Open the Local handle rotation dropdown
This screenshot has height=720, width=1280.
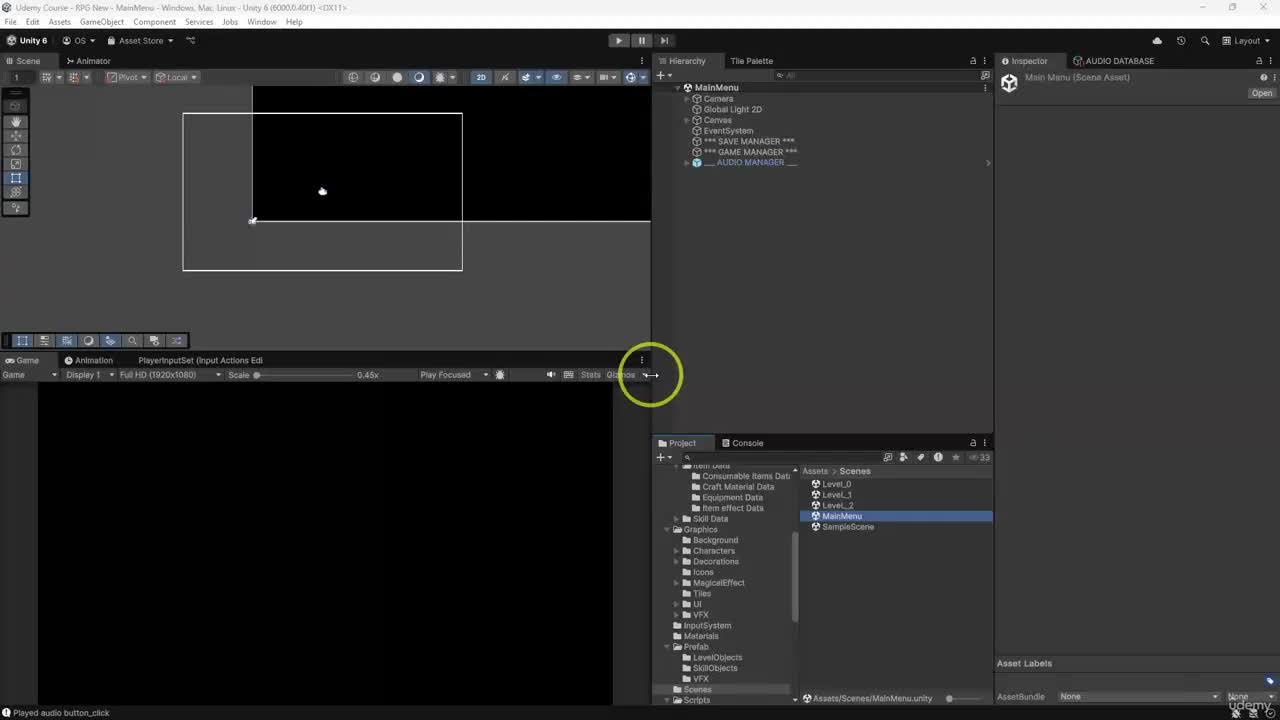pos(177,77)
